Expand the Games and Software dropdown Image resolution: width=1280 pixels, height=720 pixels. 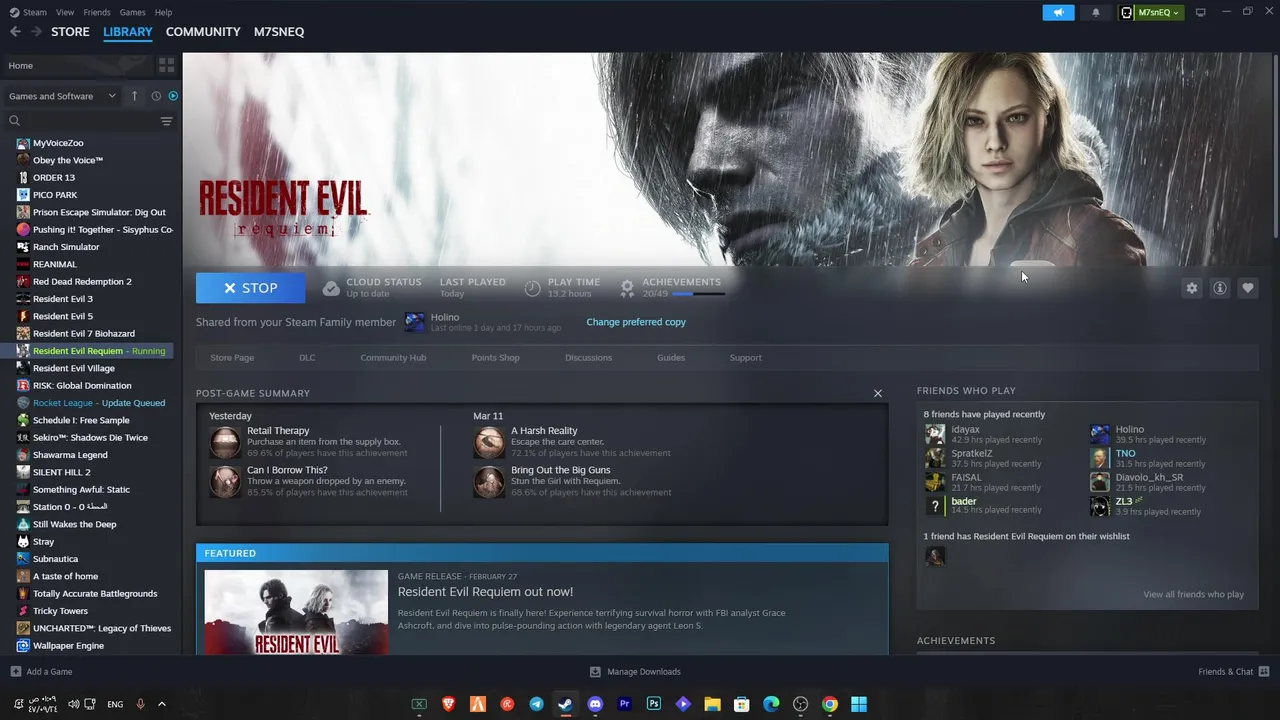[62, 96]
